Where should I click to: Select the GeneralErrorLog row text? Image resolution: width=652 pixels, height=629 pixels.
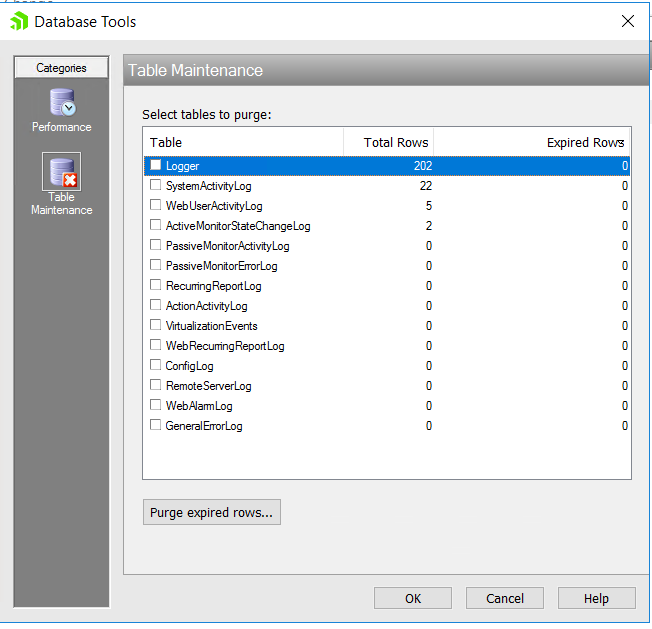pos(204,425)
